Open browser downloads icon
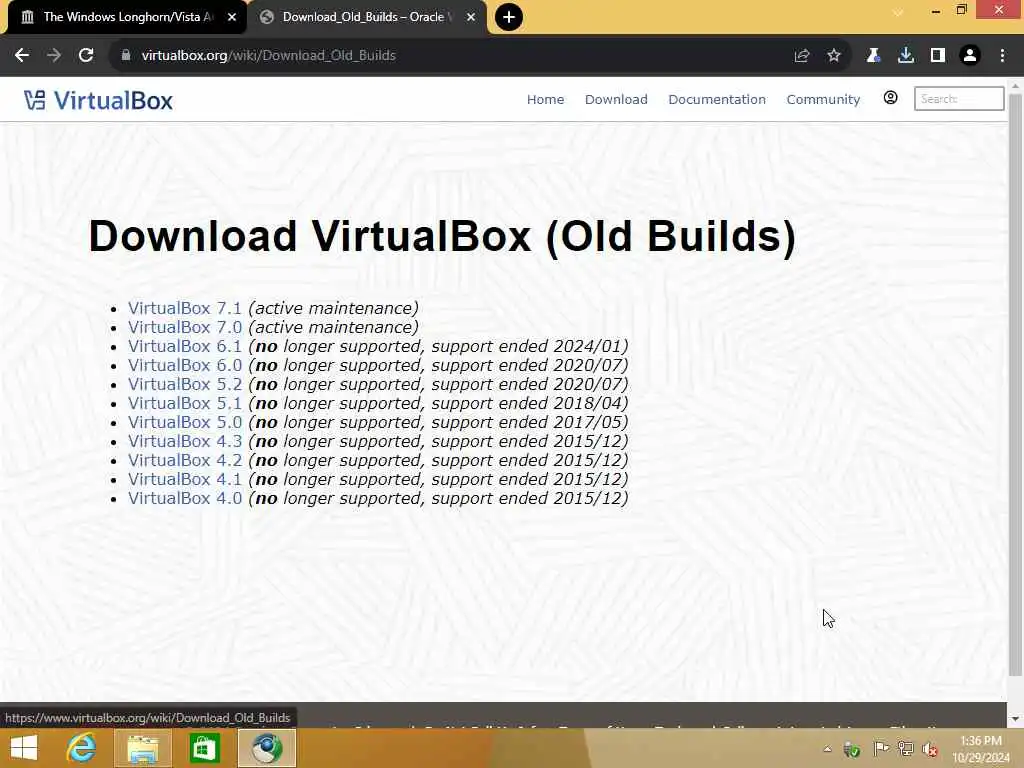 (906, 56)
